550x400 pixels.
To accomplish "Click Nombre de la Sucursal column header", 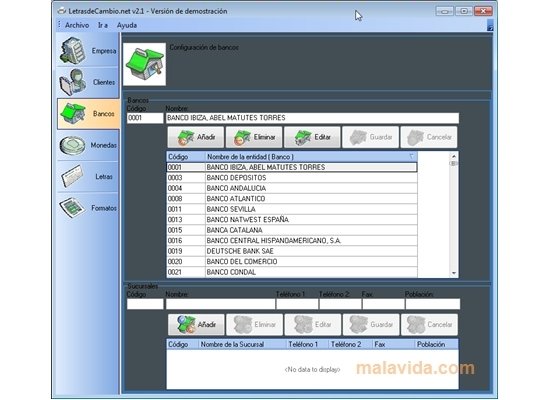I will pos(242,344).
